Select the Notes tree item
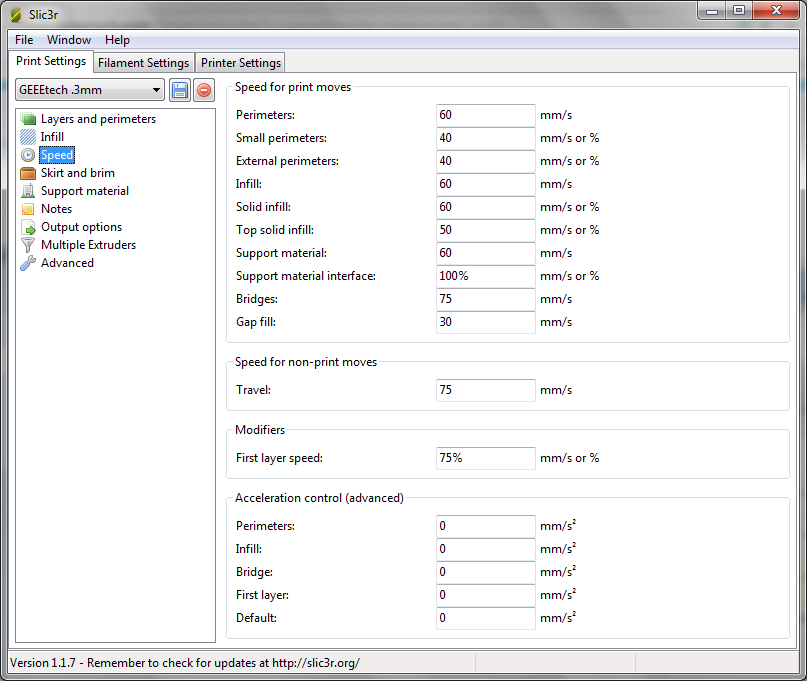This screenshot has width=807, height=681. [57, 209]
